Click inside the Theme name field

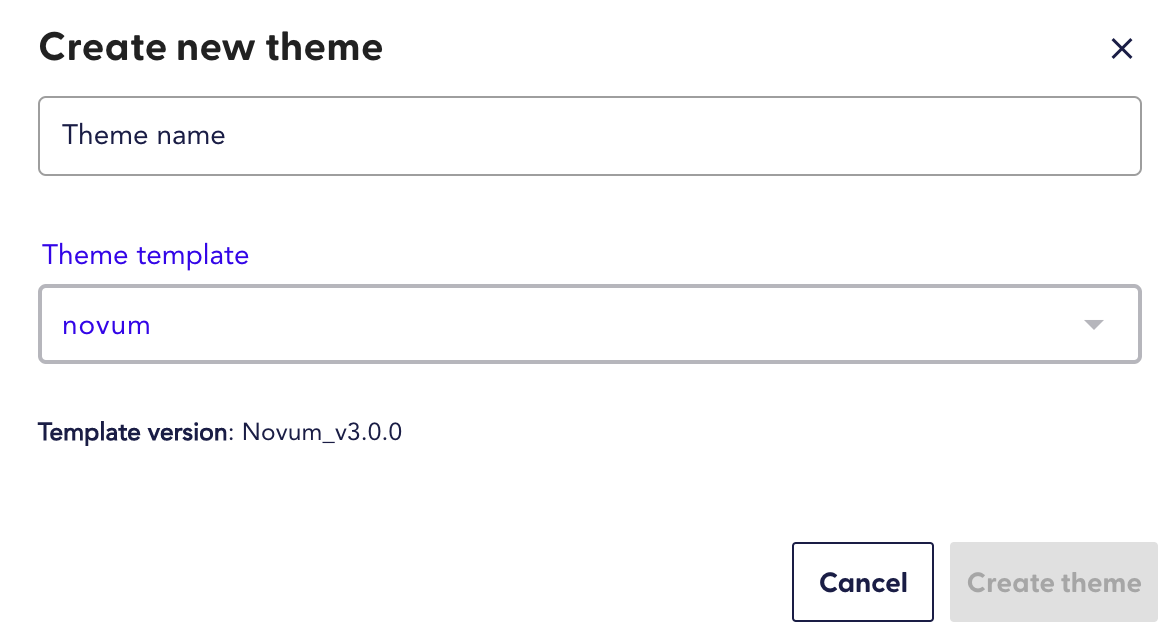590,135
